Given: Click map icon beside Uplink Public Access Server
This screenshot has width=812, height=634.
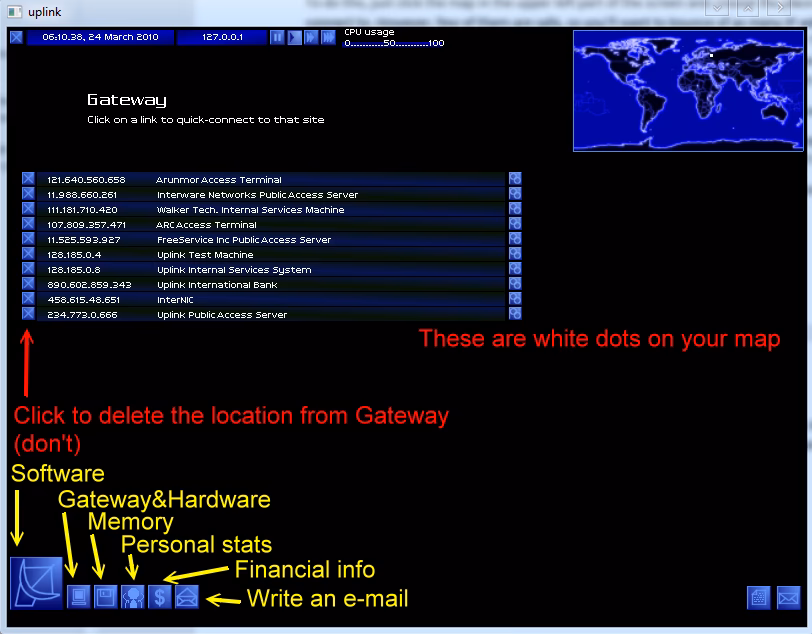Looking at the screenshot, I should coord(515,314).
